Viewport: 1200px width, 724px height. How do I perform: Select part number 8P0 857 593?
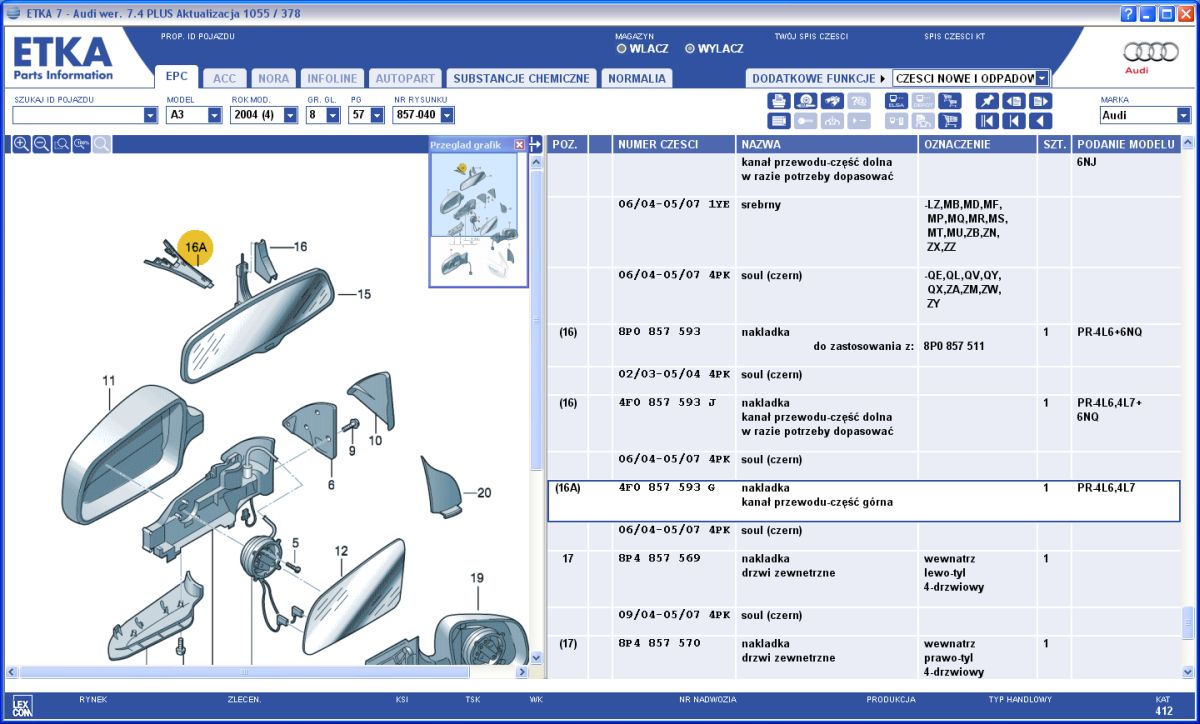[x=660, y=331]
